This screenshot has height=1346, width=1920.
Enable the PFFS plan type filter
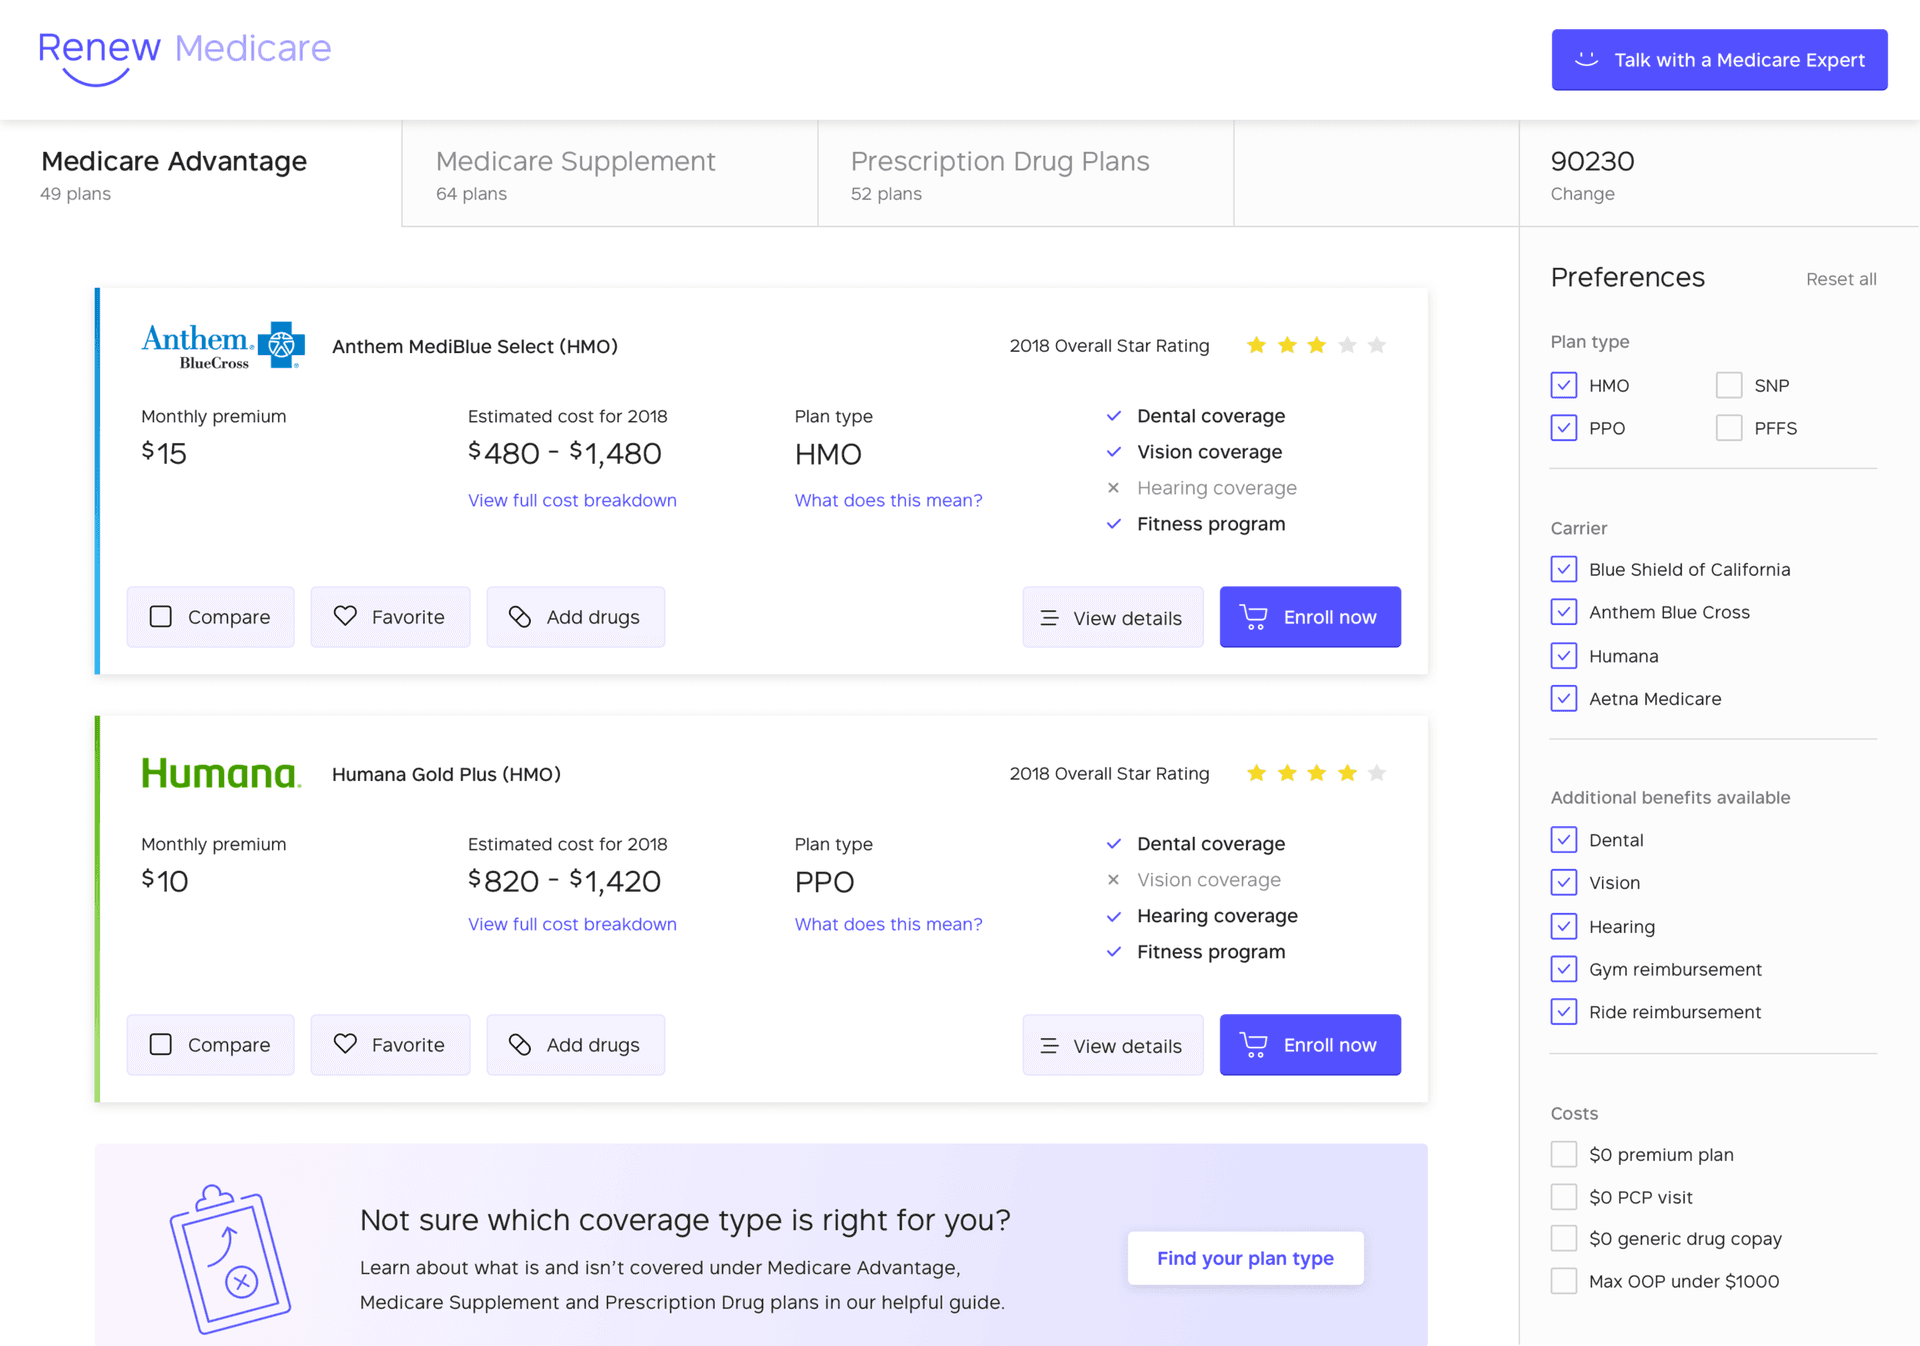pos(1729,428)
